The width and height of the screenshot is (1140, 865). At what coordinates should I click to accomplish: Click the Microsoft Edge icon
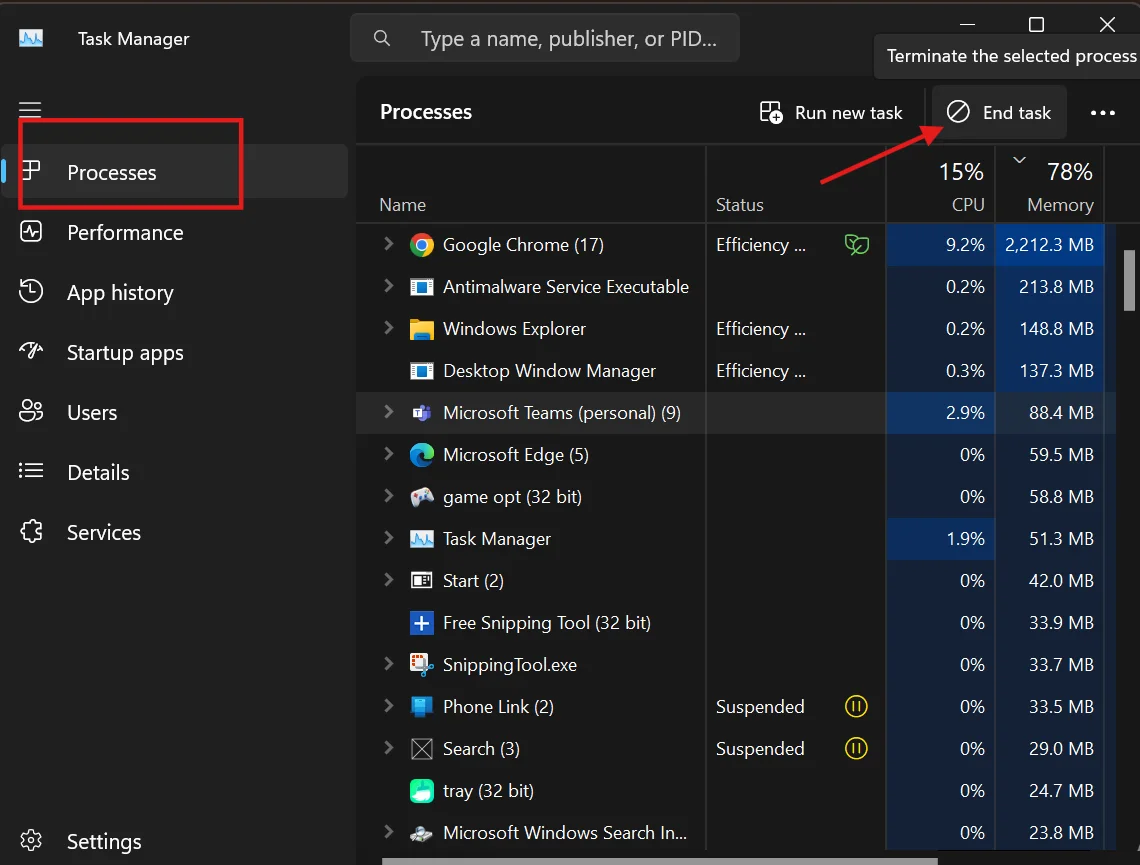(422, 455)
